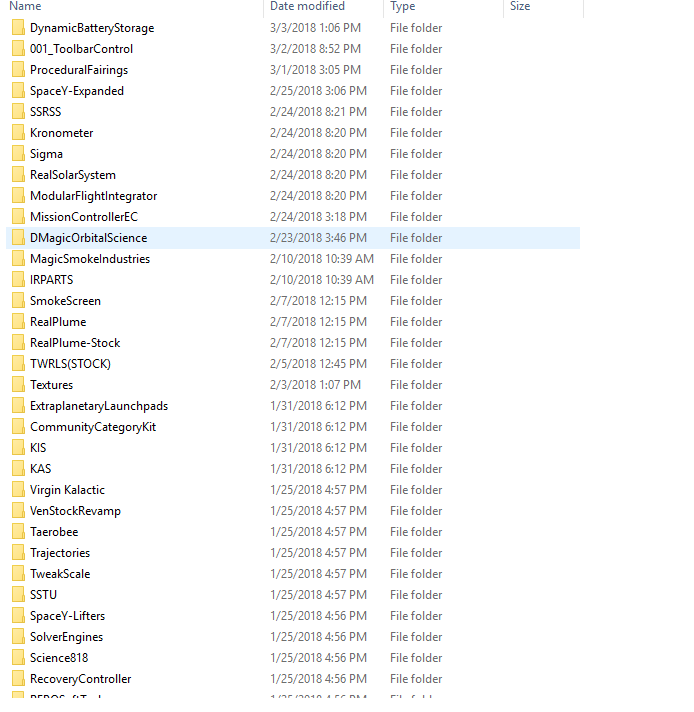Select the Virgin Kalactic folder icon
This screenshot has height=712, width=694.
18,490
